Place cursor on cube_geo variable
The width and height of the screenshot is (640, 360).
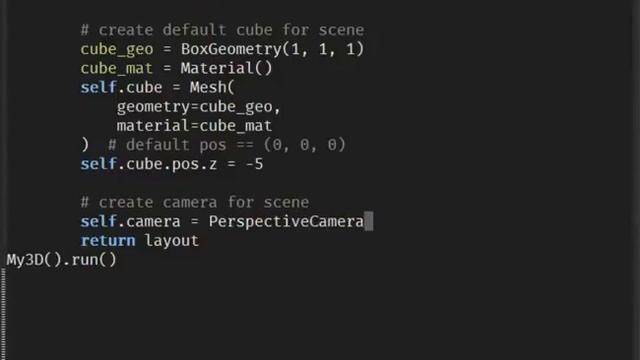tap(117, 50)
